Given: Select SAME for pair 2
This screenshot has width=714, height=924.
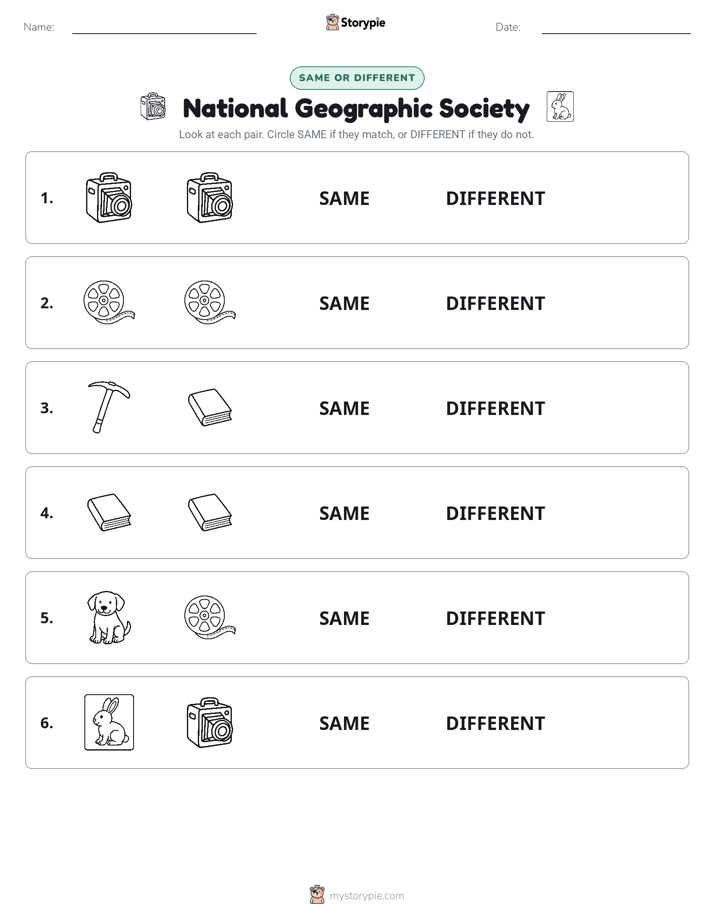Looking at the screenshot, I should coord(345,303).
